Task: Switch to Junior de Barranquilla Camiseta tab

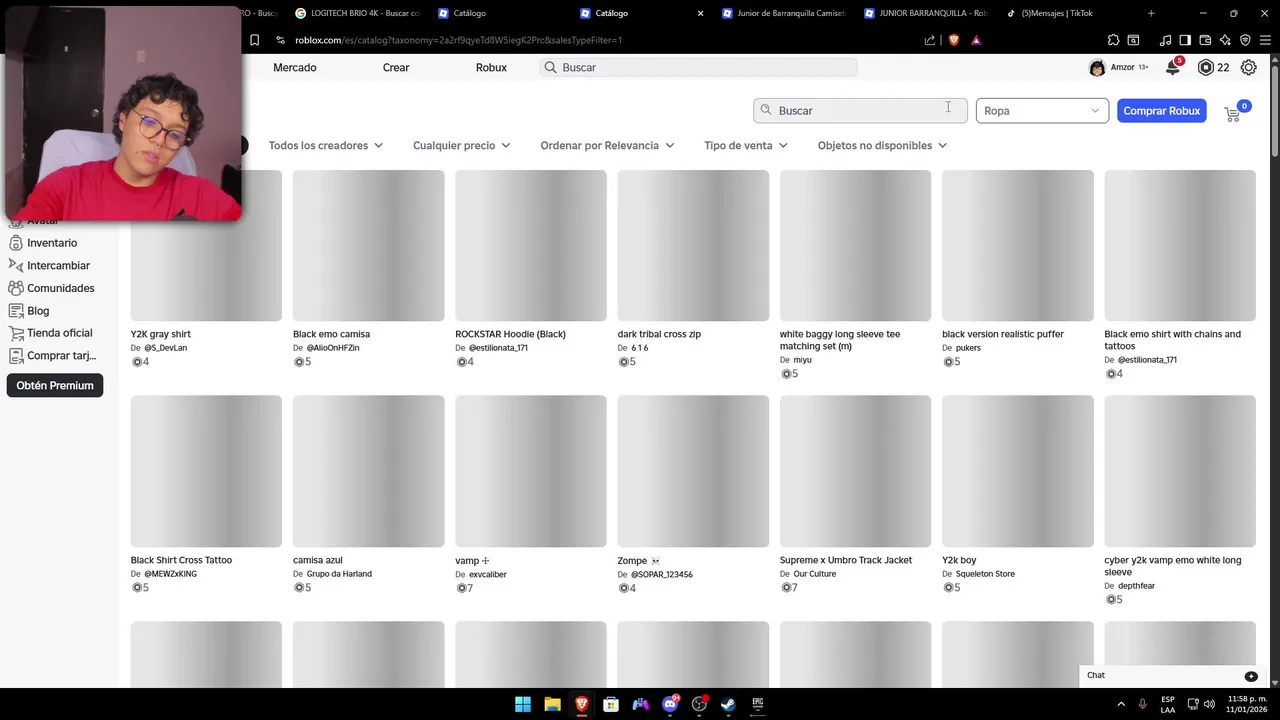Action: 783,13
